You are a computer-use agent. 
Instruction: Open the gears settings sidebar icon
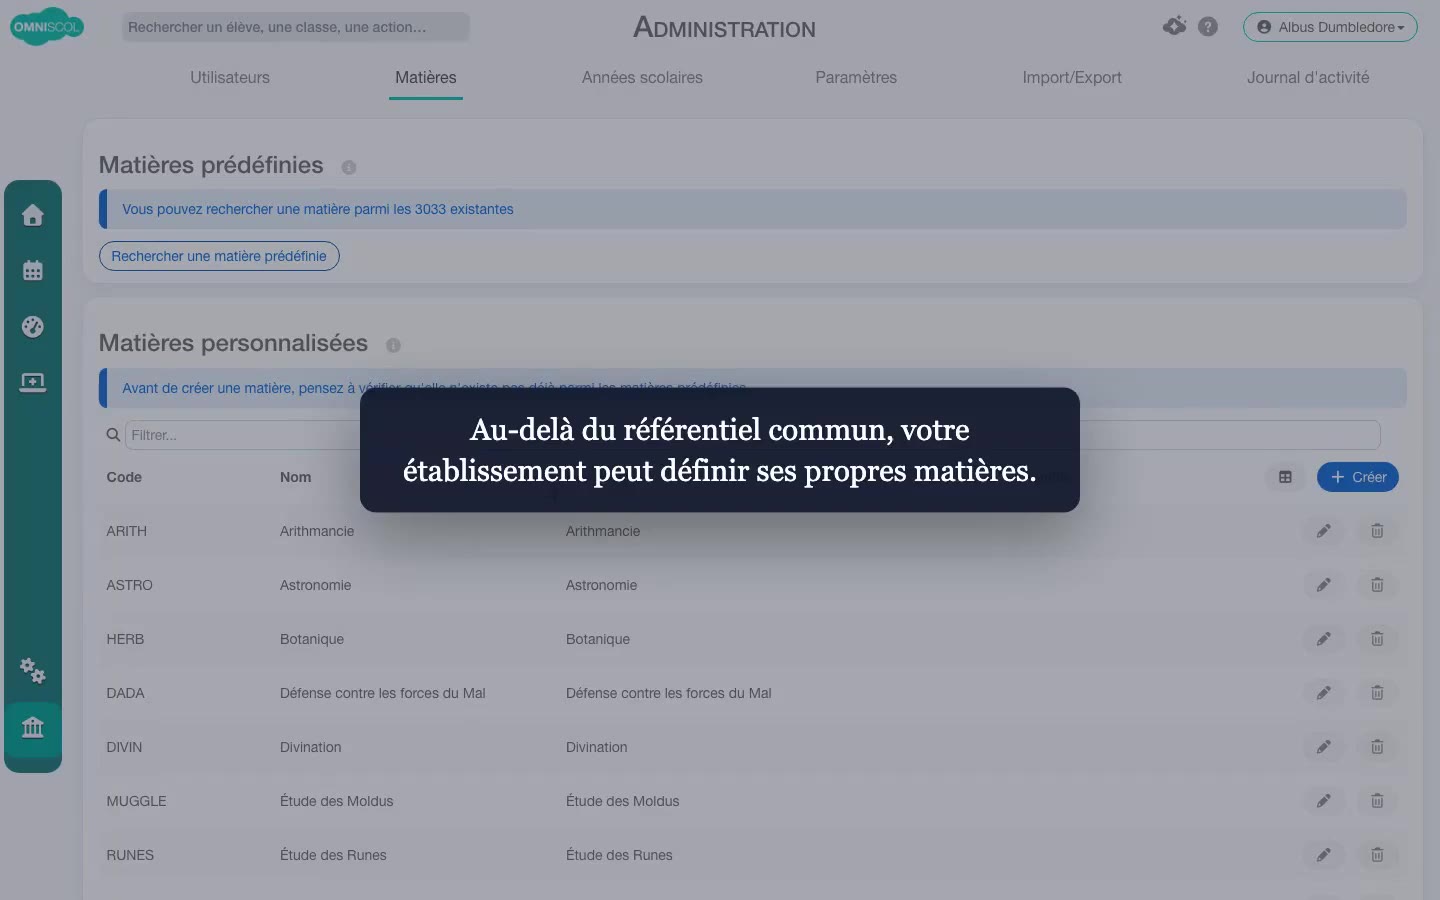tap(33, 670)
